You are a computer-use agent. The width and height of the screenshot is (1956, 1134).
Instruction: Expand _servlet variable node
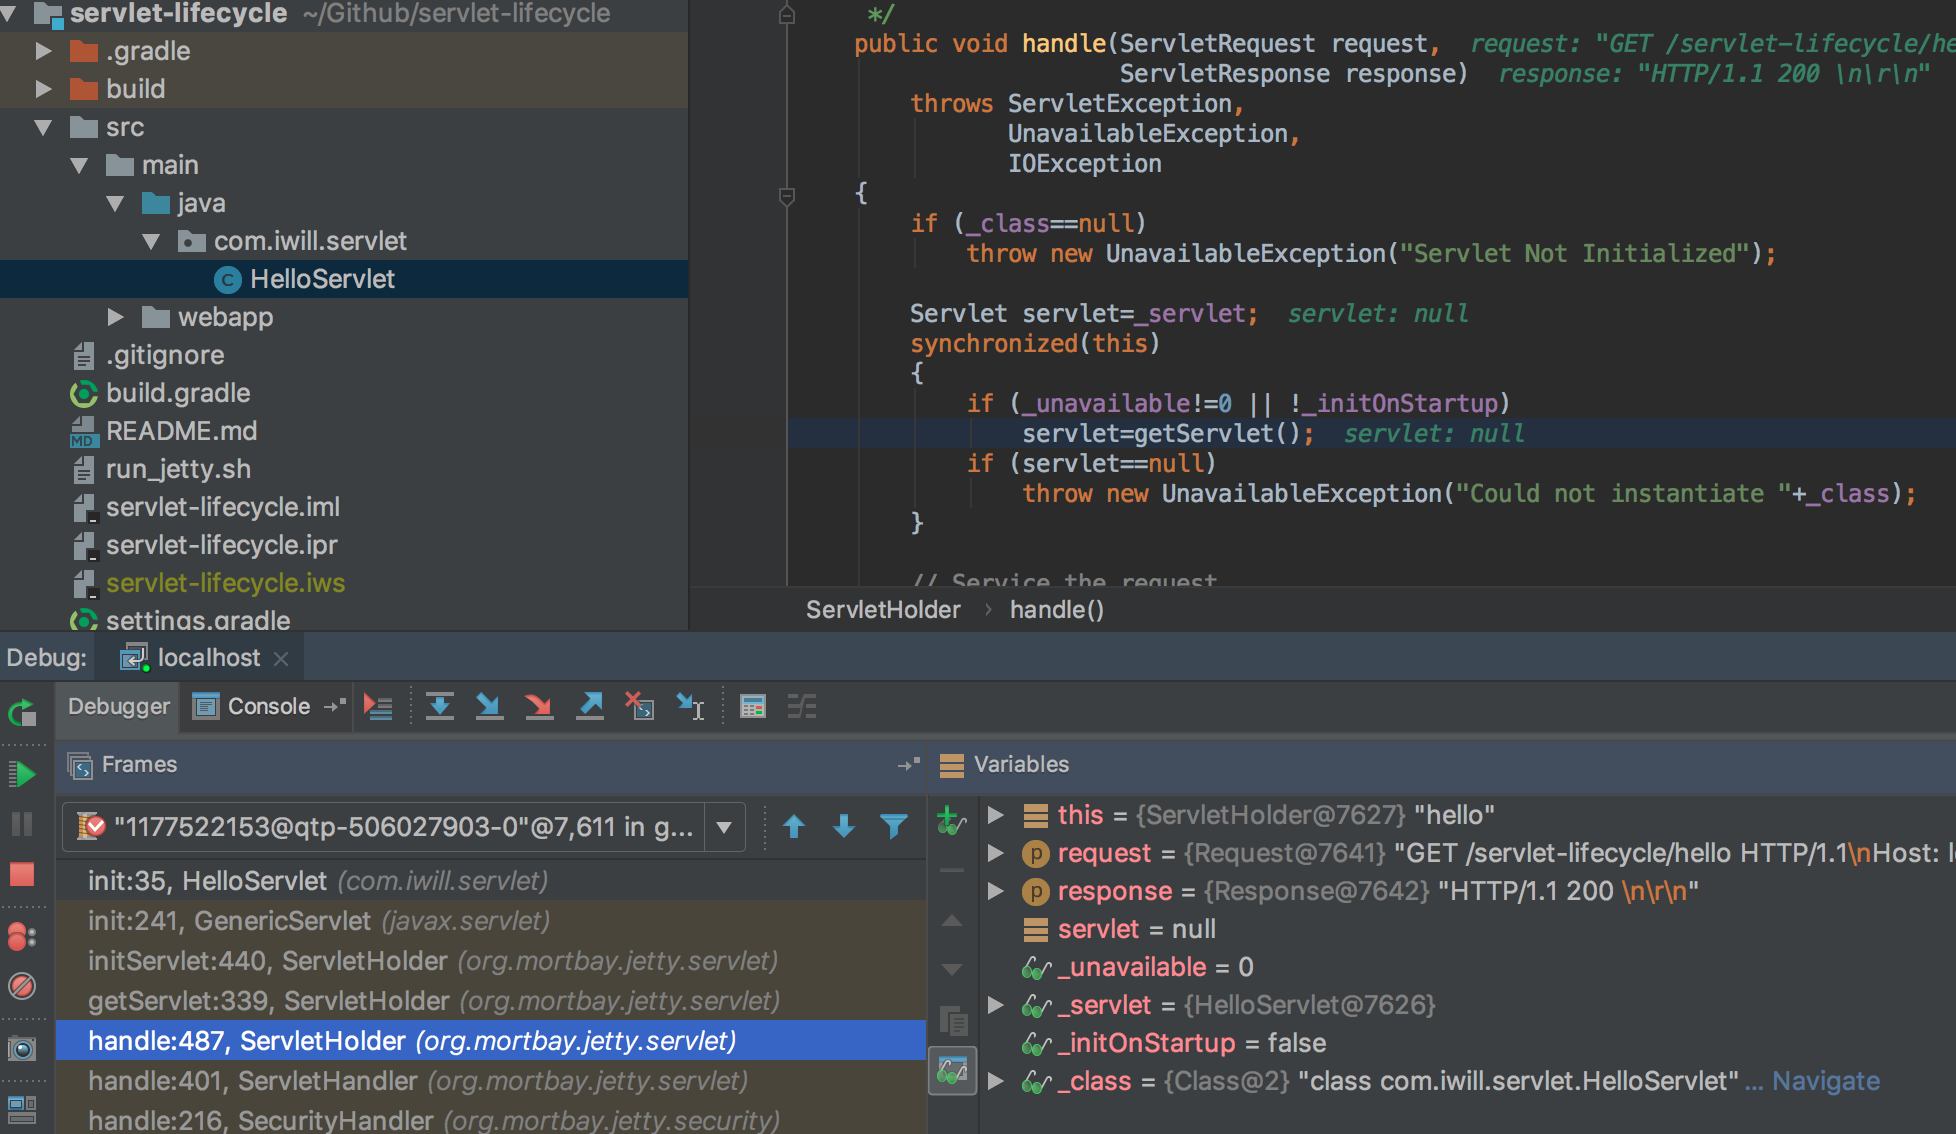(996, 1005)
